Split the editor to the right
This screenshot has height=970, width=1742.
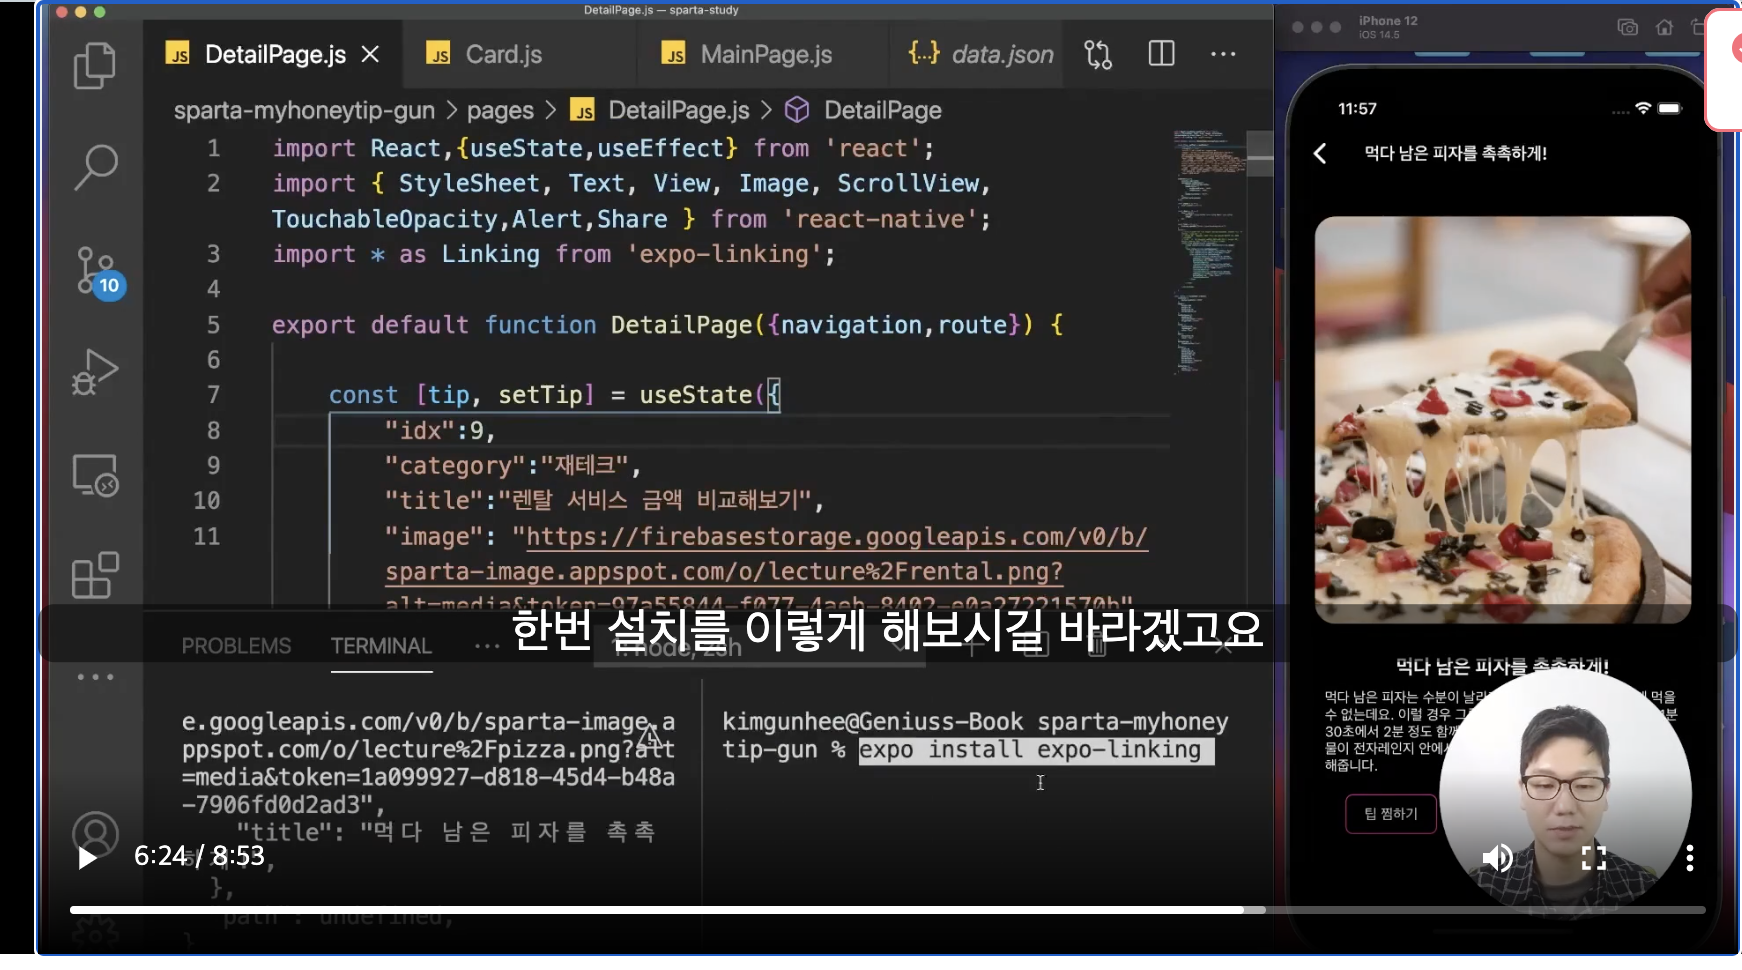[1161, 54]
